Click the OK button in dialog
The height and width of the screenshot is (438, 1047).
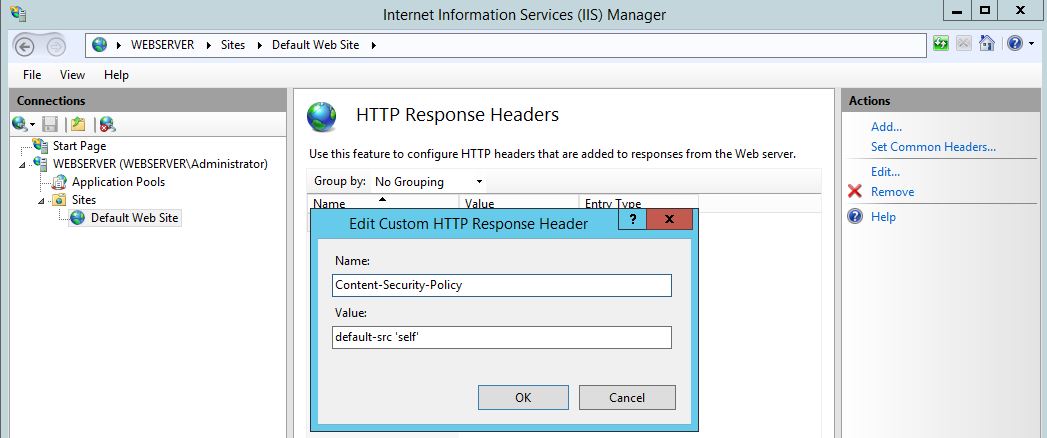(x=523, y=397)
